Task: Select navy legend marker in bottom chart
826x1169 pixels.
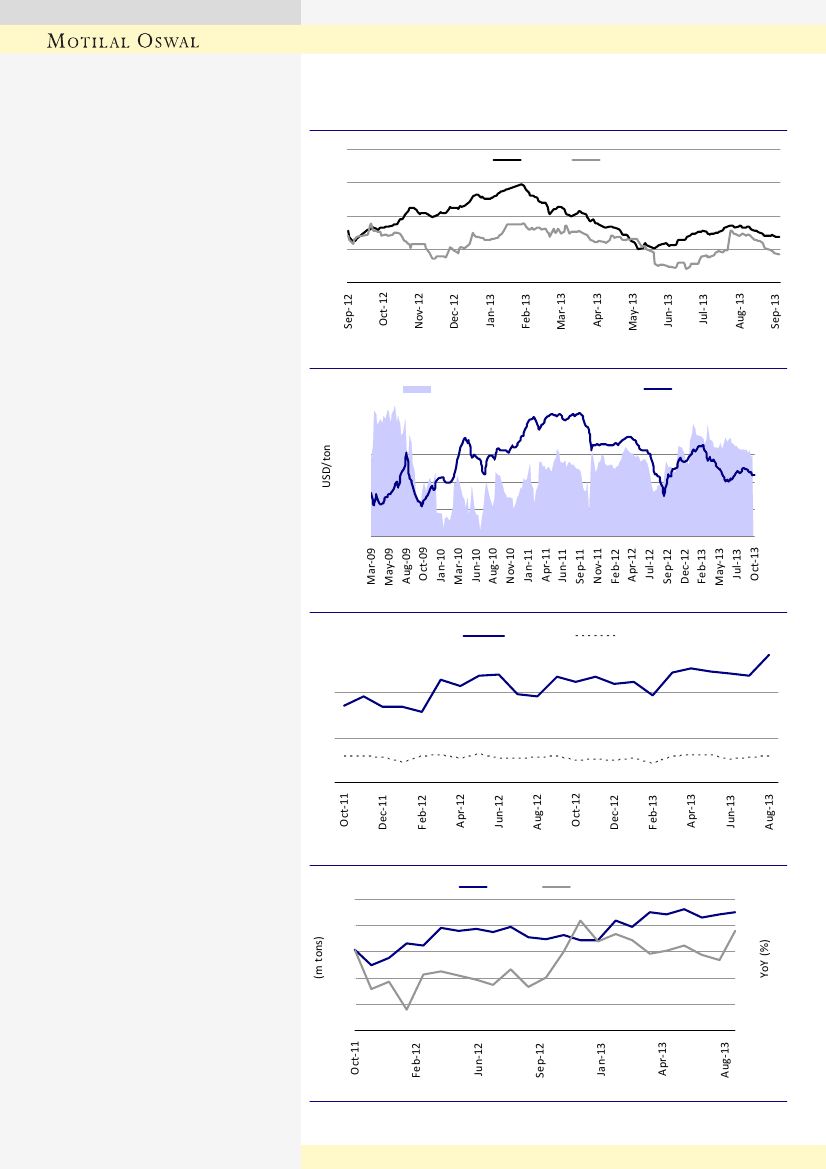Action: [x=473, y=886]
